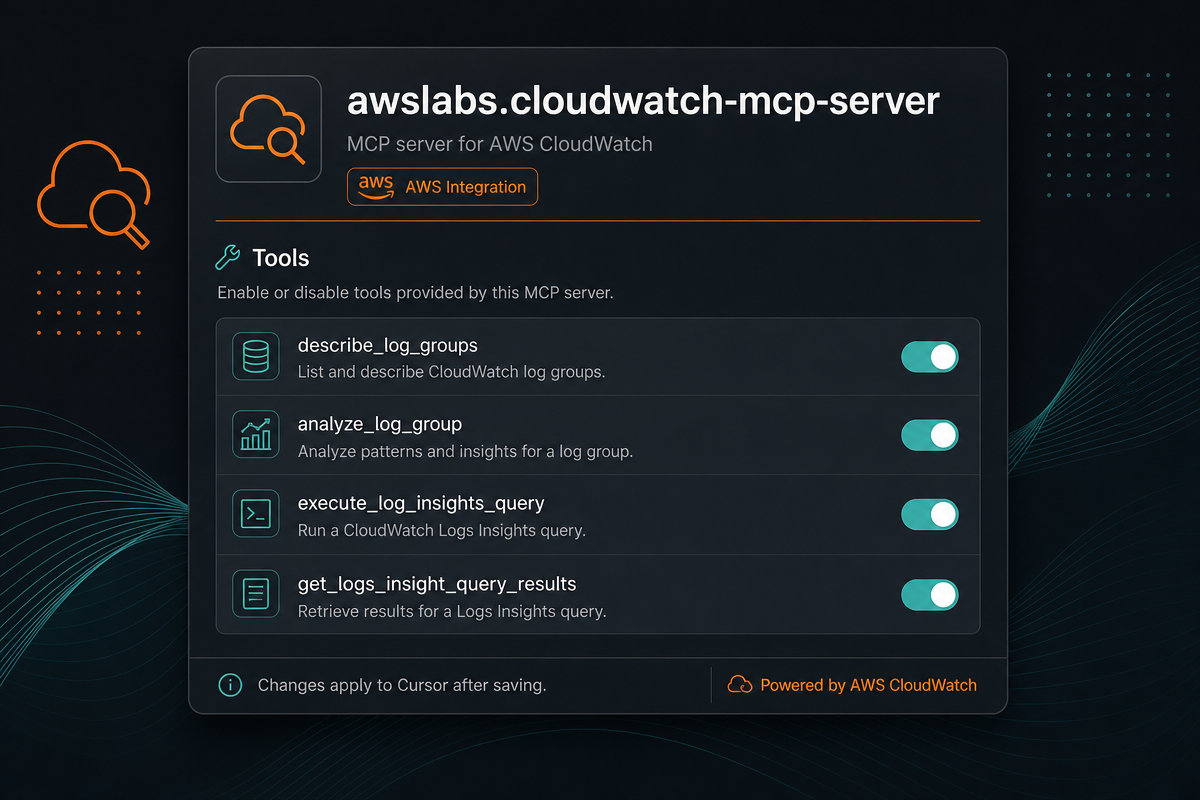Click the CloudWatch server logo icon in header
This screenshot has height=800, width=1200.
click(x=268, y=129)
